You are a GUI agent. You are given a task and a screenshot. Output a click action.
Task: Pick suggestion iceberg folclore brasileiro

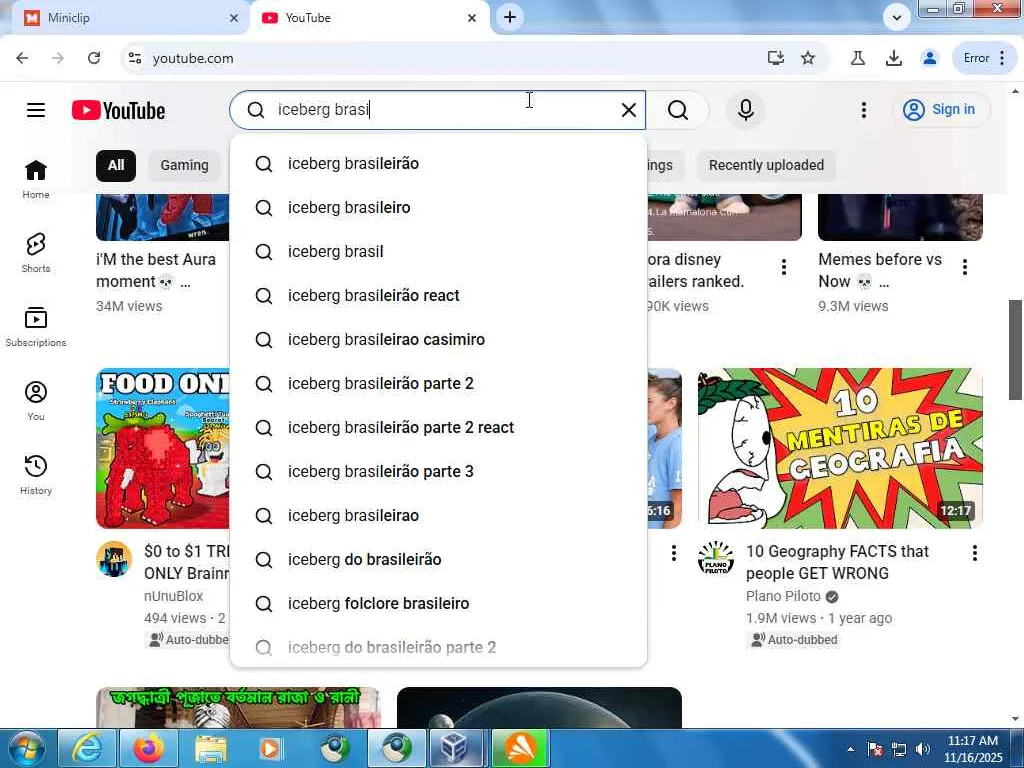(x=438, y=603)
